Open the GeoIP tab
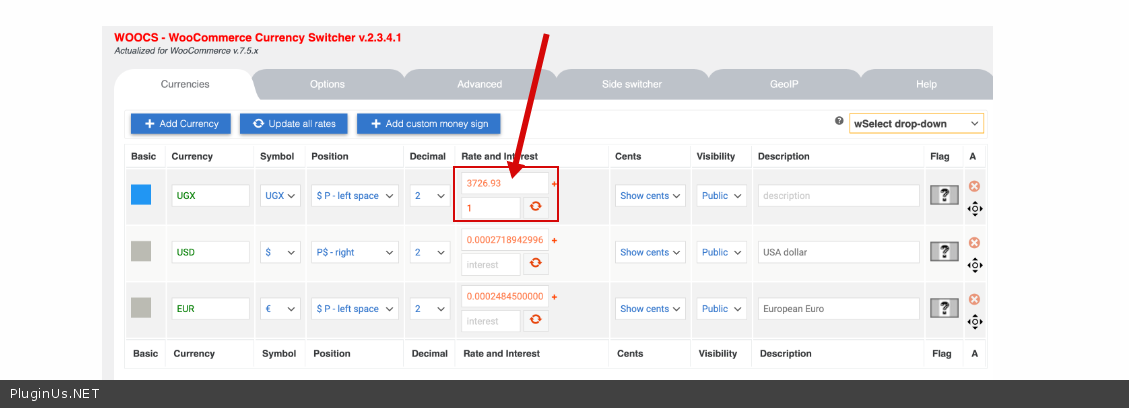 (784, 84)
